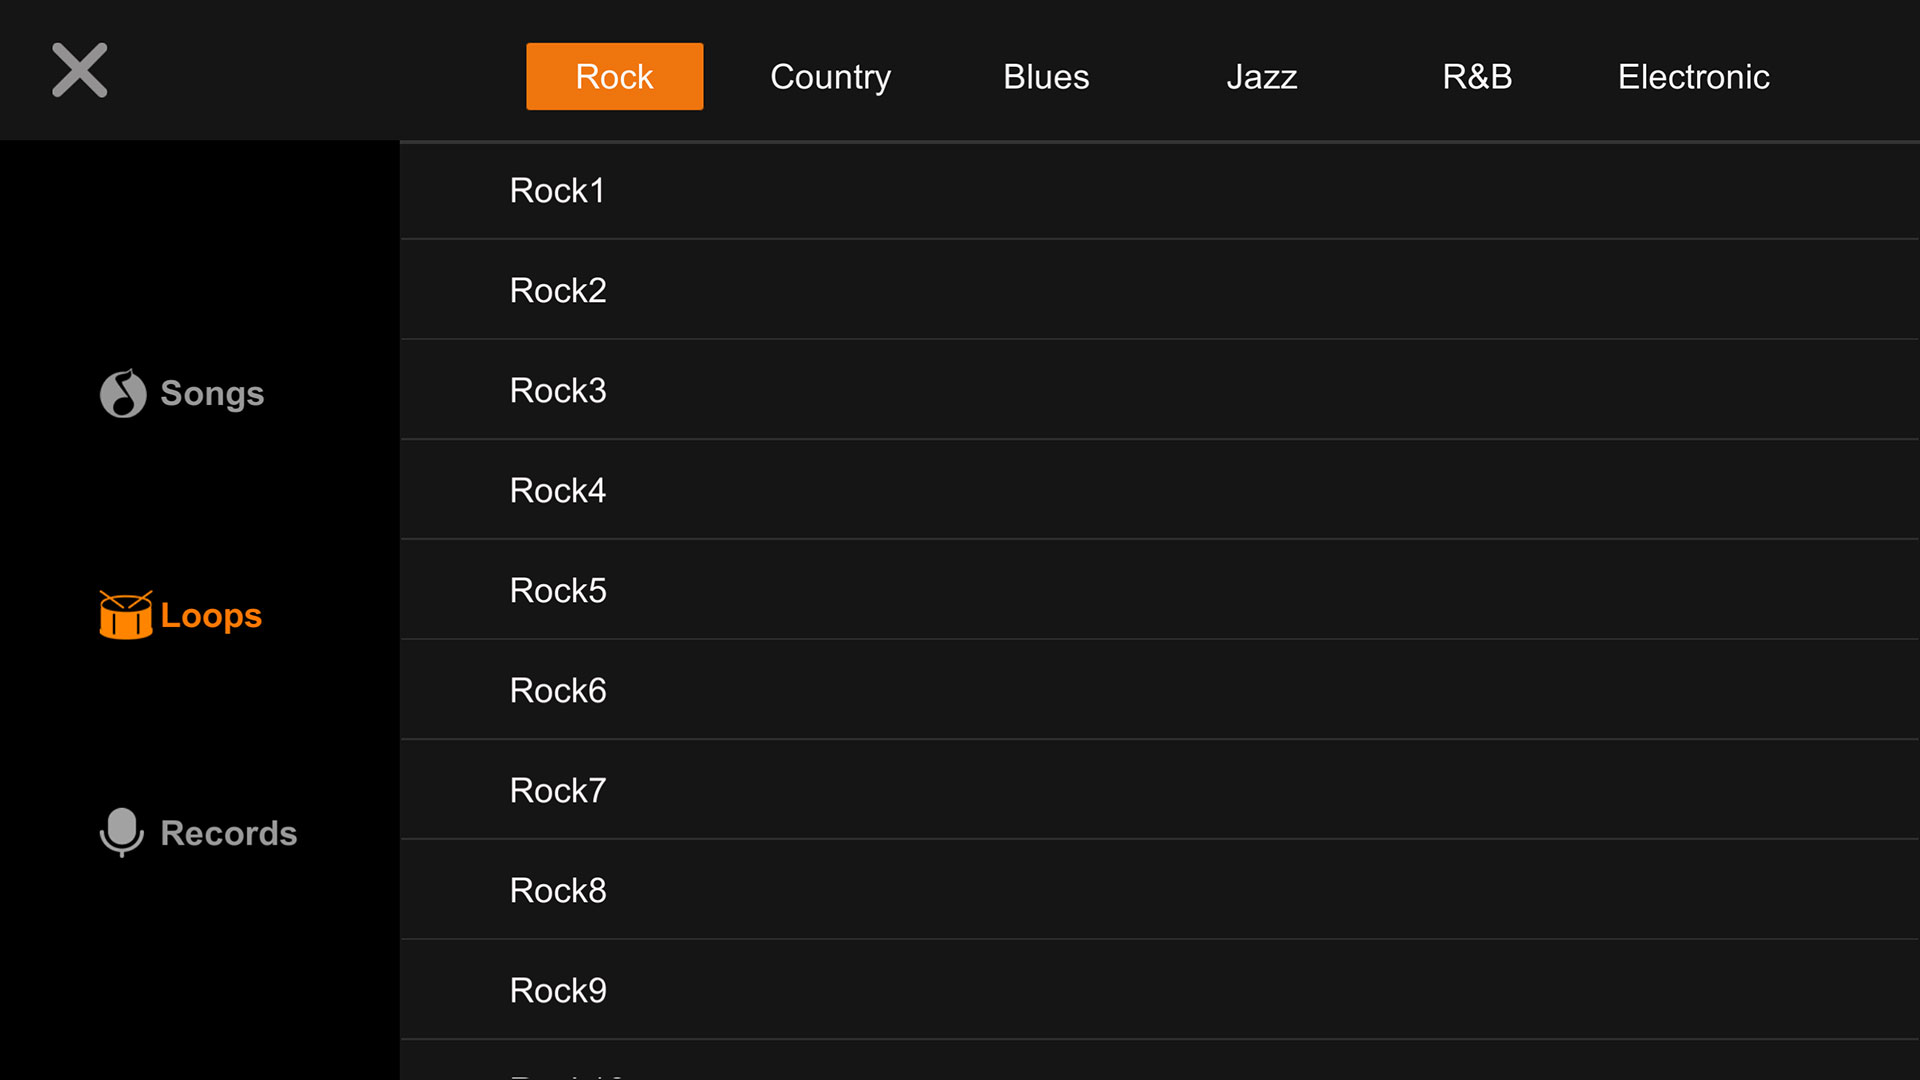This screenshot has height=1080, width=1920.
Task: Tap the Rock6 loop row
Action: point(558,690)
